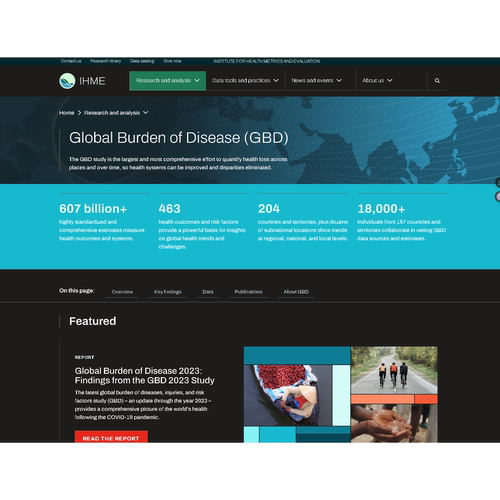Jump to About GBD section tab
Screen dimensions: 500x500
point(296,292)
